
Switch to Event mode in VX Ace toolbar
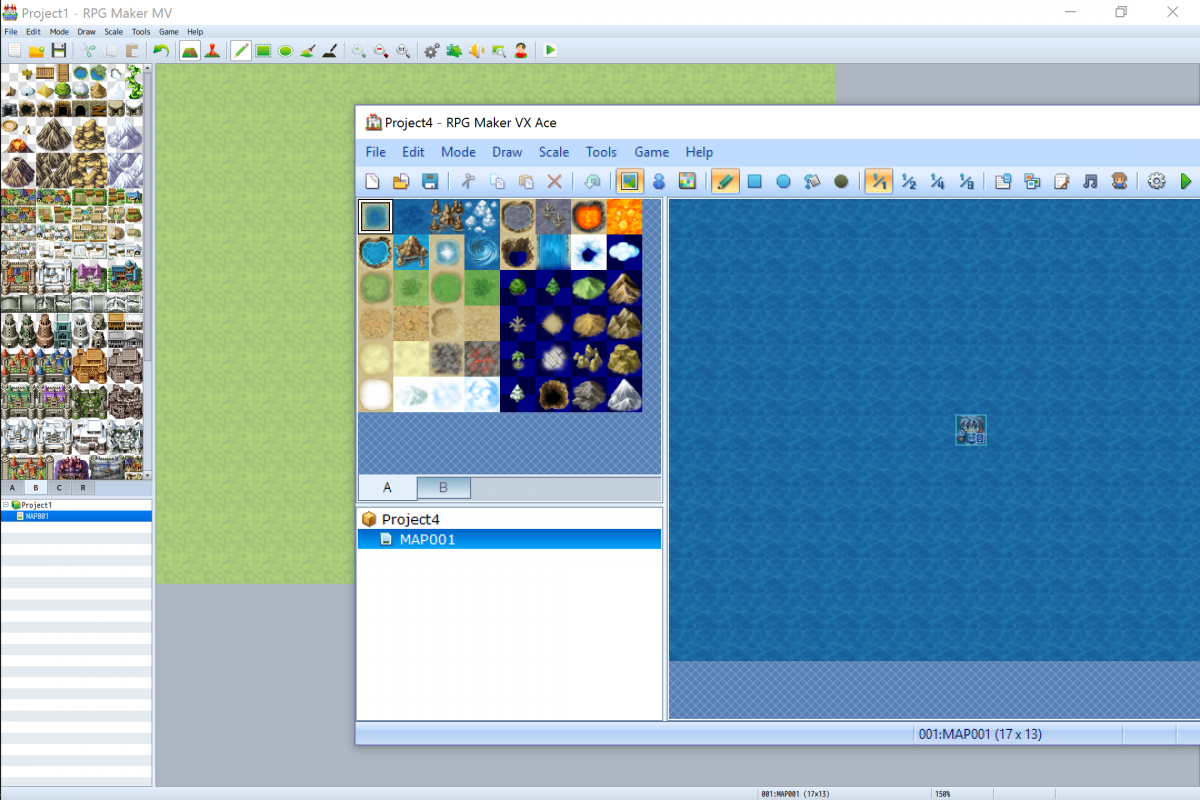659,181
